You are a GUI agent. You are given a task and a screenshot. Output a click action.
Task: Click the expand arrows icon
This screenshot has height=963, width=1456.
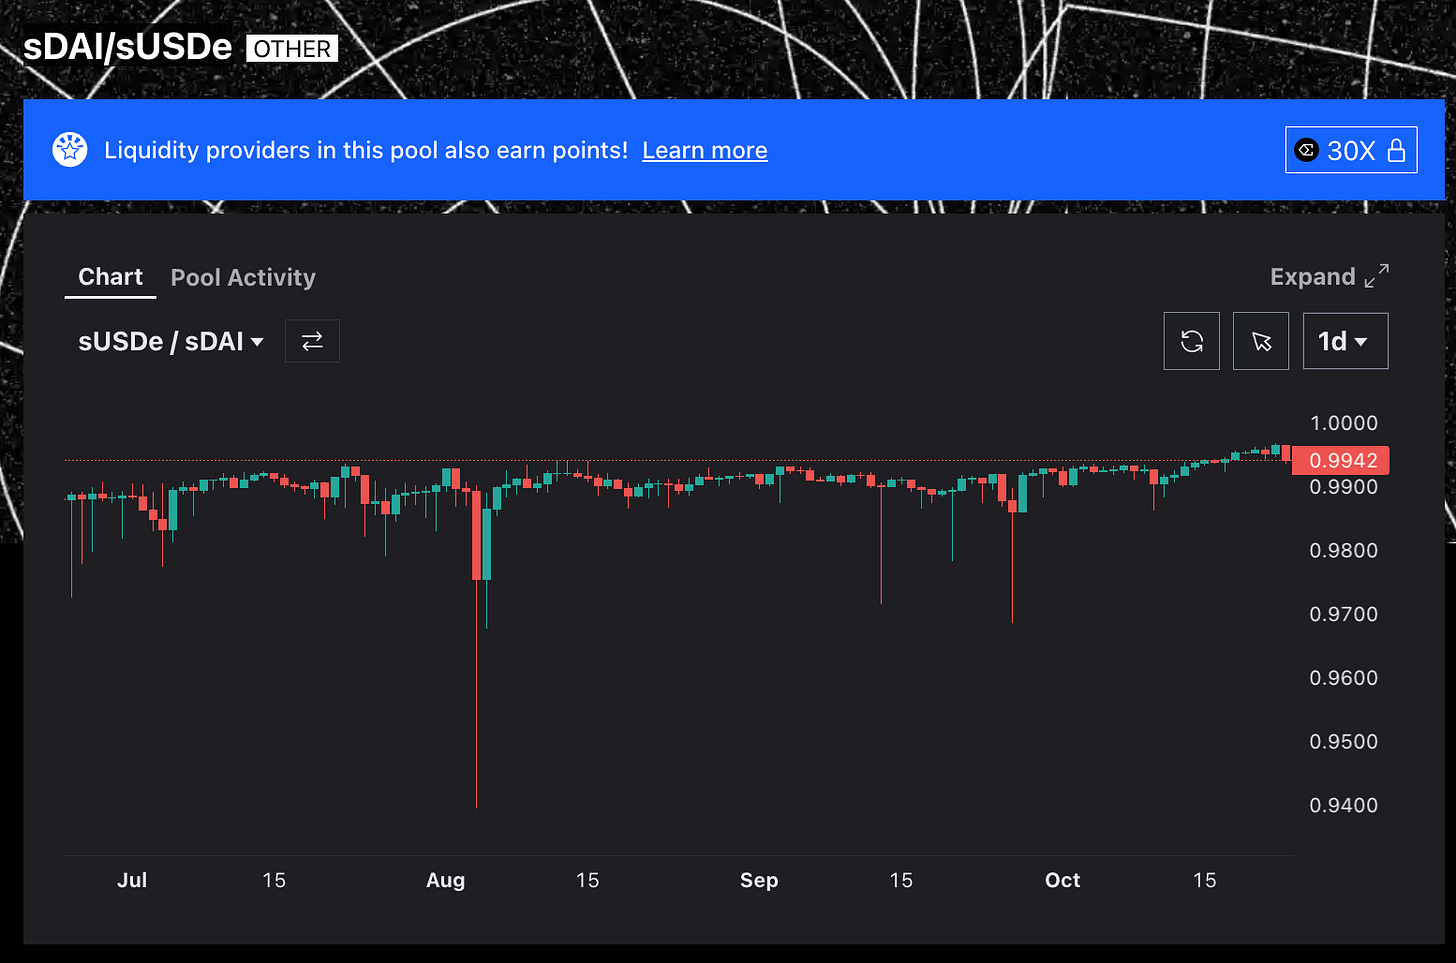(1377, 276)
